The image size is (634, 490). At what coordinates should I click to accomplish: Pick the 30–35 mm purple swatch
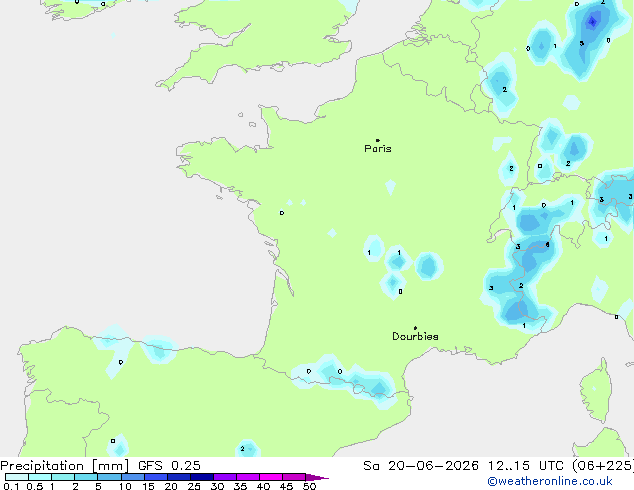(x=225, y=477)
